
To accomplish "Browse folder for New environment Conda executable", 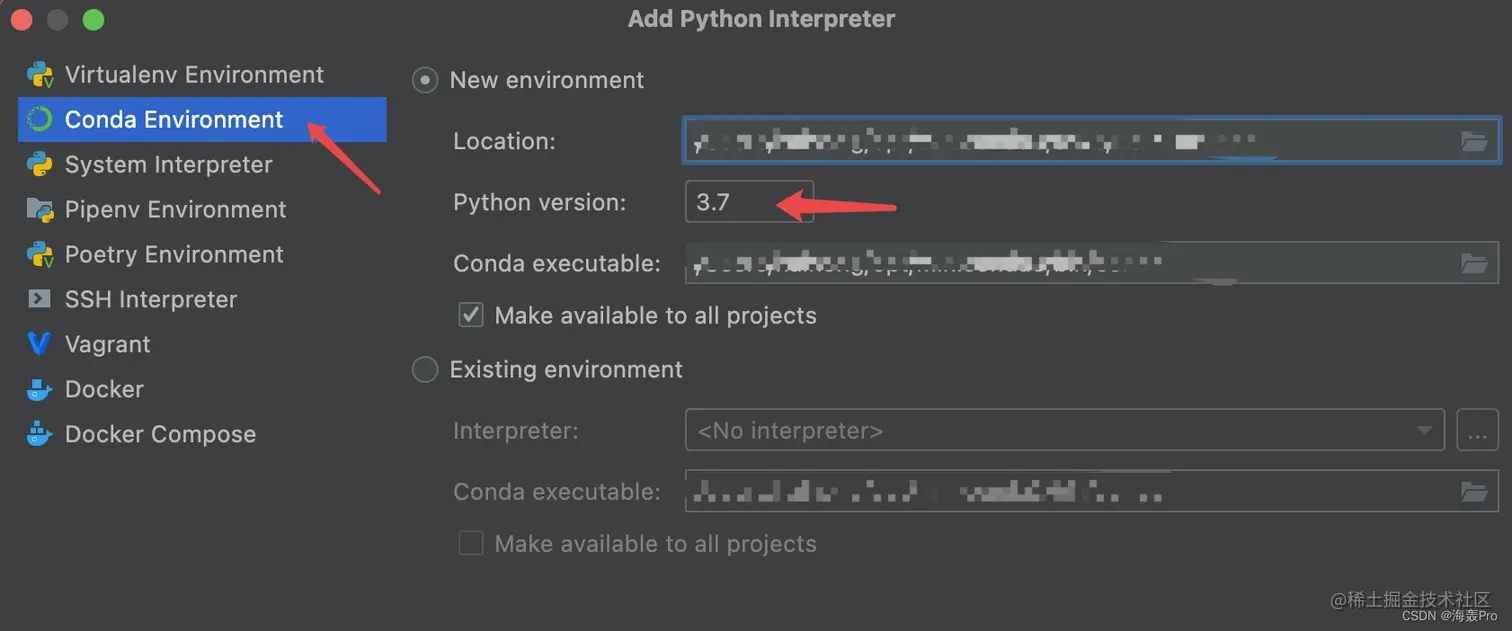I will pos(1473,263).
